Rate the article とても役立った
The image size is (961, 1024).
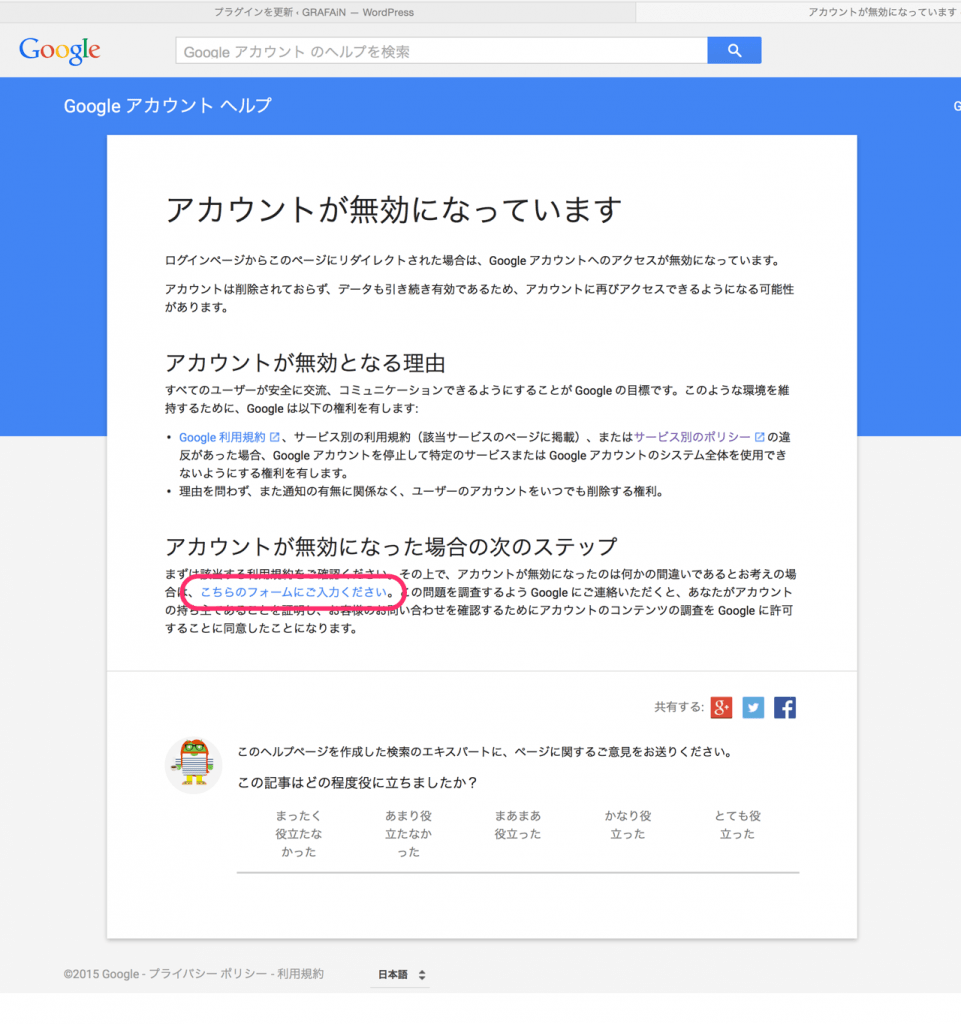coord(737,825)
